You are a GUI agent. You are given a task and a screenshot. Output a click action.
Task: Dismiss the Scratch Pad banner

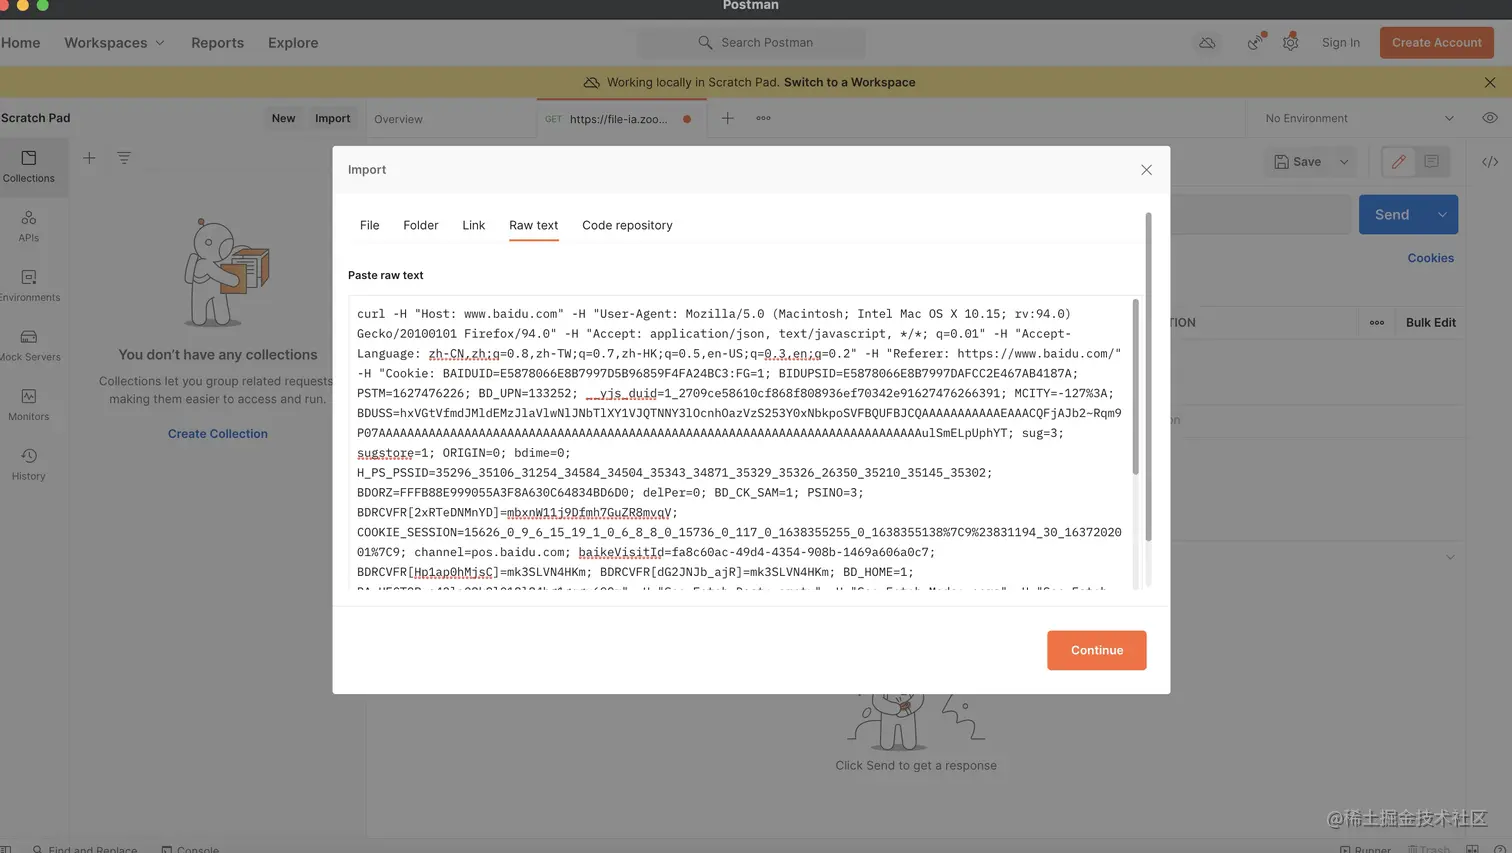(x=1490, y=82)
